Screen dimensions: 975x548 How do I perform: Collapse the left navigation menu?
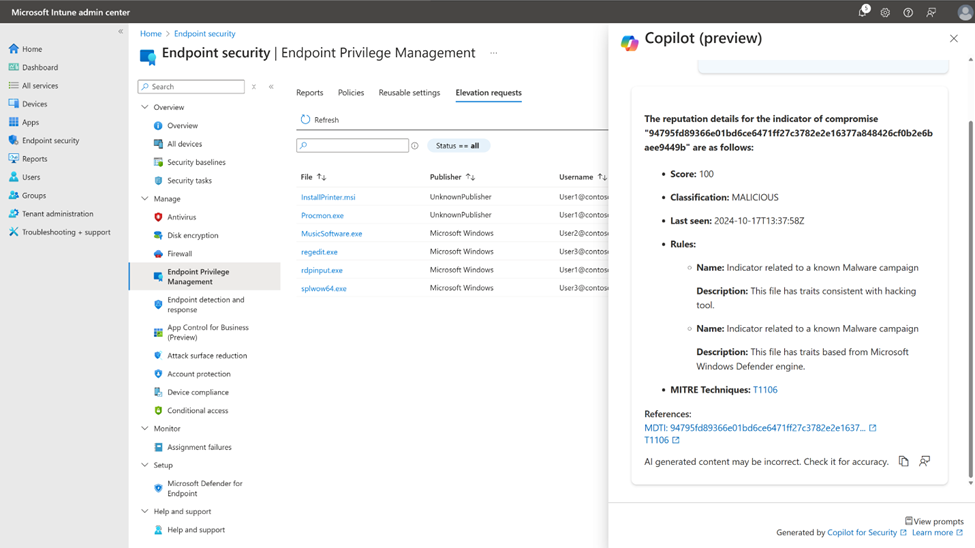(x=121, y=31)
